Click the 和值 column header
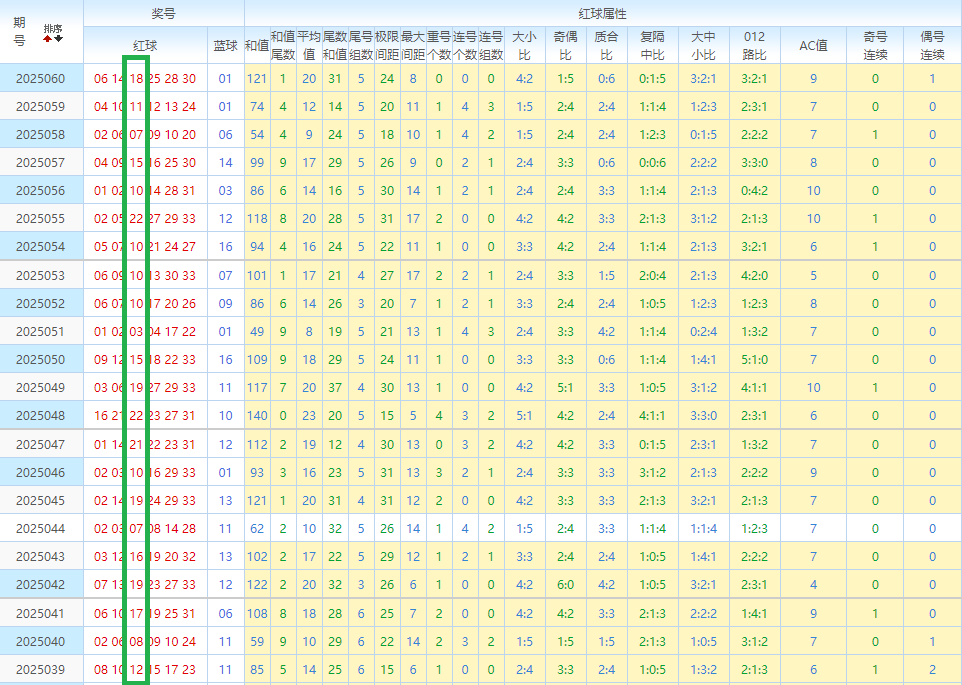 tap(256, 45)
